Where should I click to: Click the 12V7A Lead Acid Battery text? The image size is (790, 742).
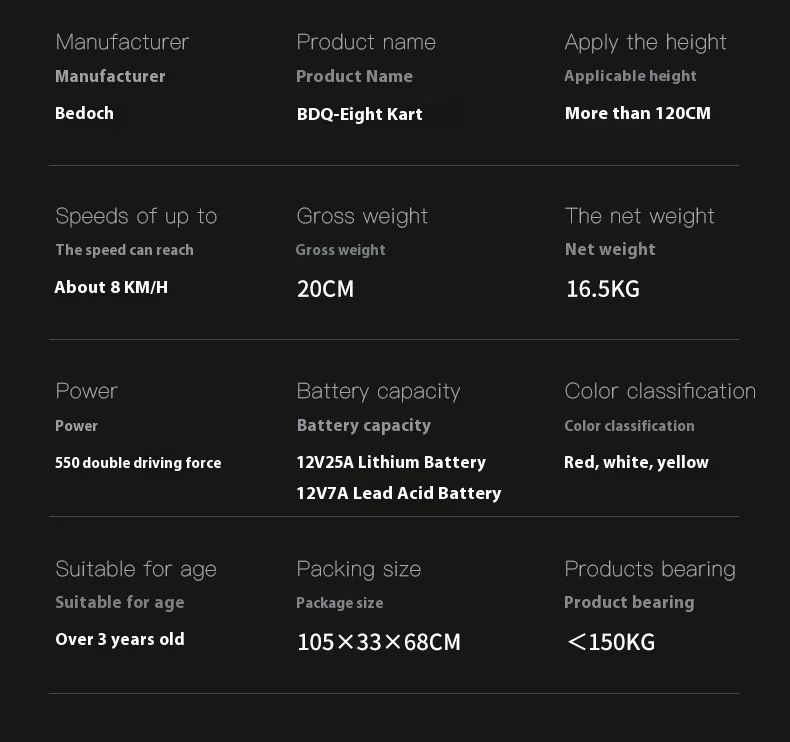click(x=398, y=493)
